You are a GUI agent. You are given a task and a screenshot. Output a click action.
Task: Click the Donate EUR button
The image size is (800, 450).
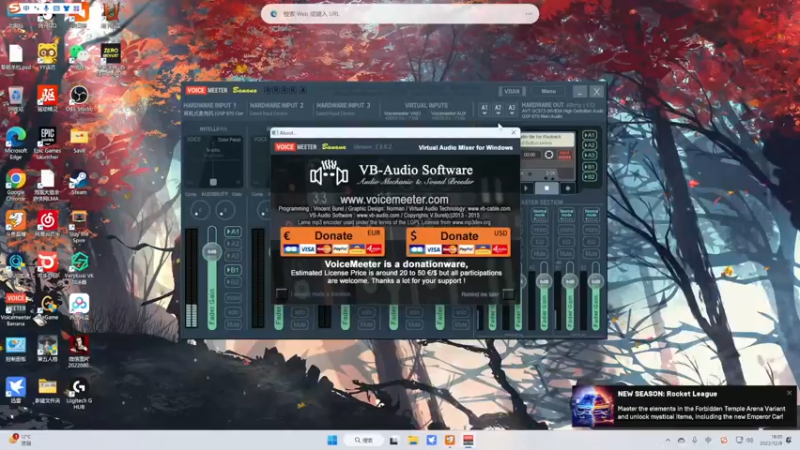click(x=333, y=242)
